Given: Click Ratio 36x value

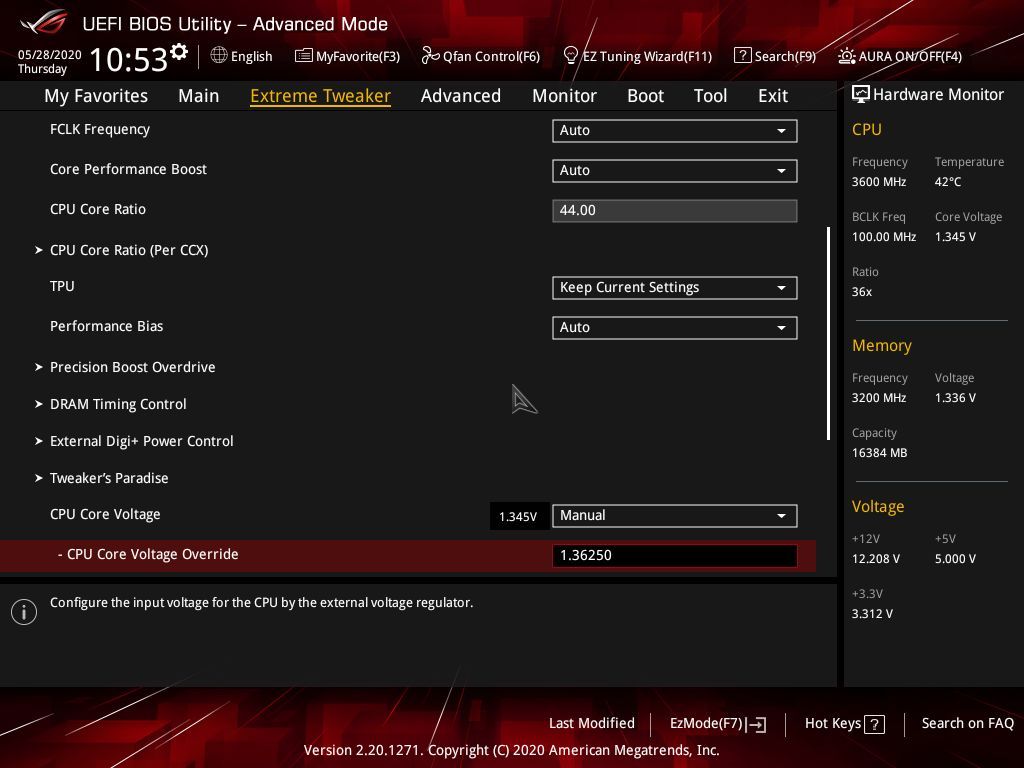Looking at the screenshot, I should (x=862, y=292).
